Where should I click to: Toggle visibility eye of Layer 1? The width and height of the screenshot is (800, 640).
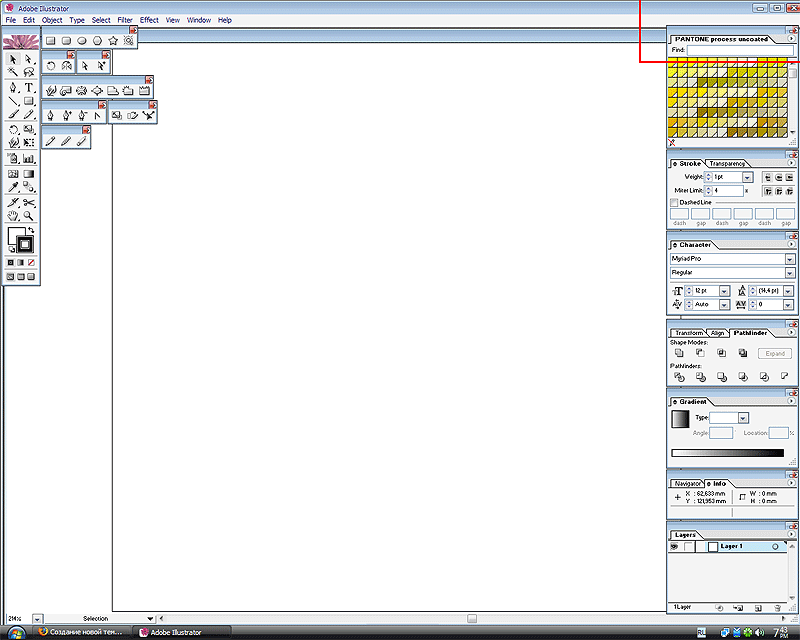click(x=674, y=547)
